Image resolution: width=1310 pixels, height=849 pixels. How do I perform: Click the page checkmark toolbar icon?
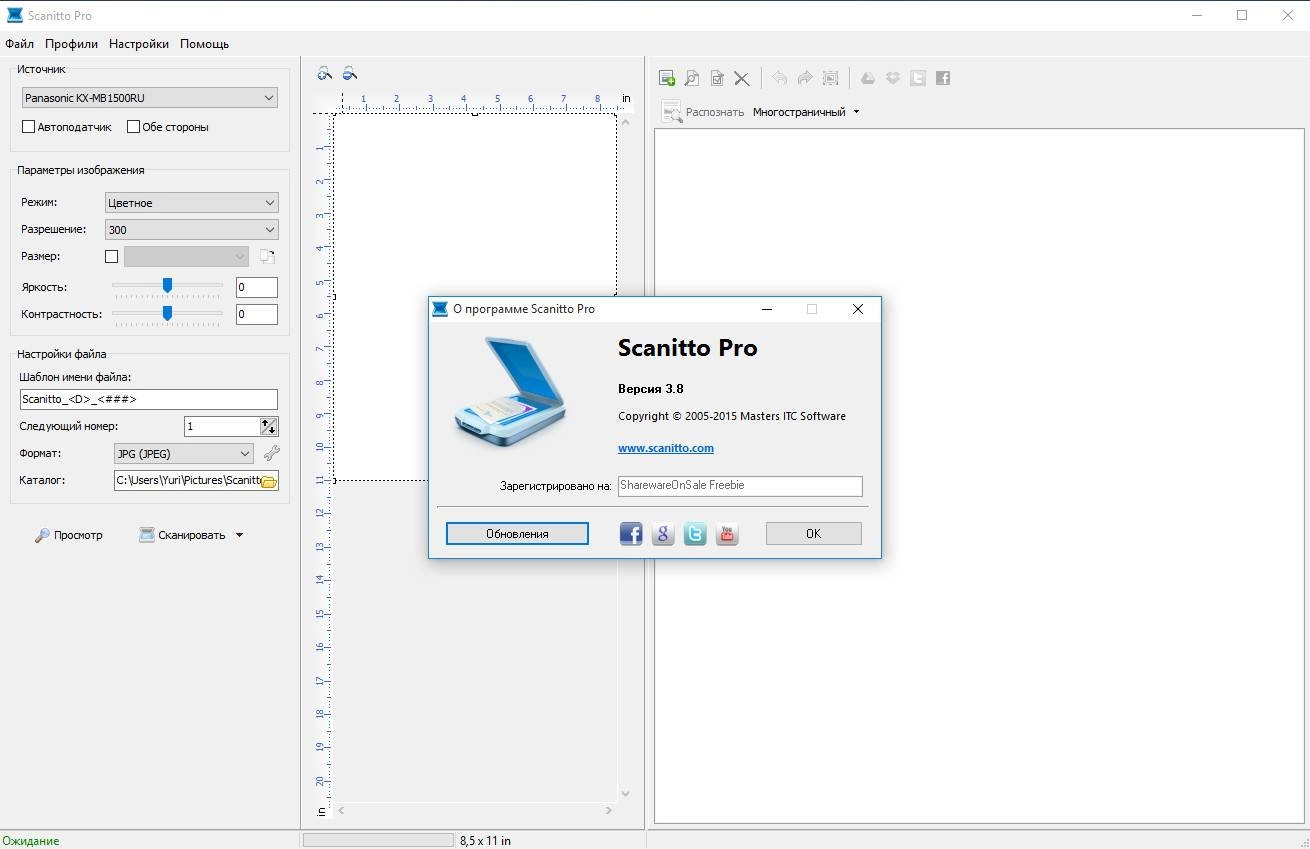[717, 78]
